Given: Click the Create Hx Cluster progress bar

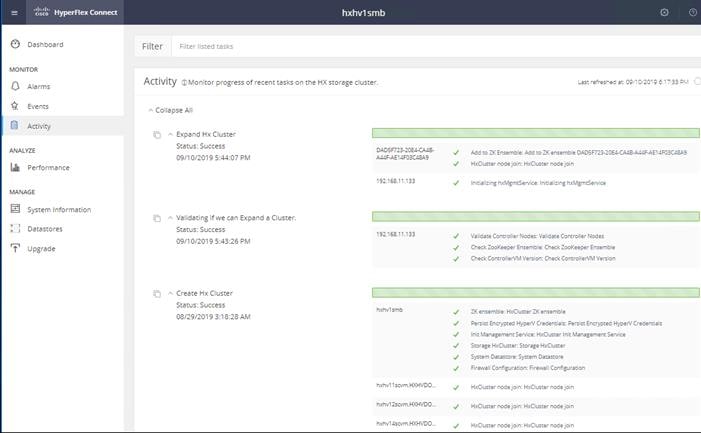Looking at the screenshot, I should click(x=536, y=292).
